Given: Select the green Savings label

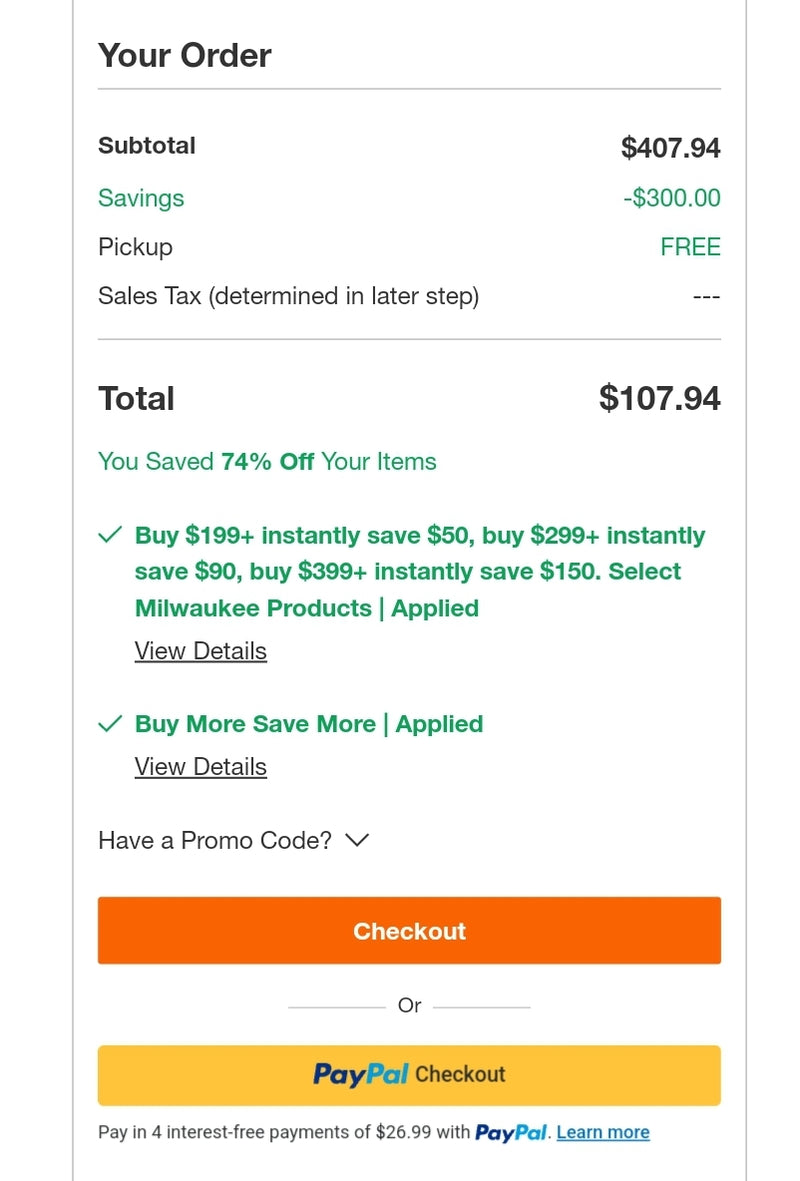Looking at the screenshot, I should coord(140,198).
